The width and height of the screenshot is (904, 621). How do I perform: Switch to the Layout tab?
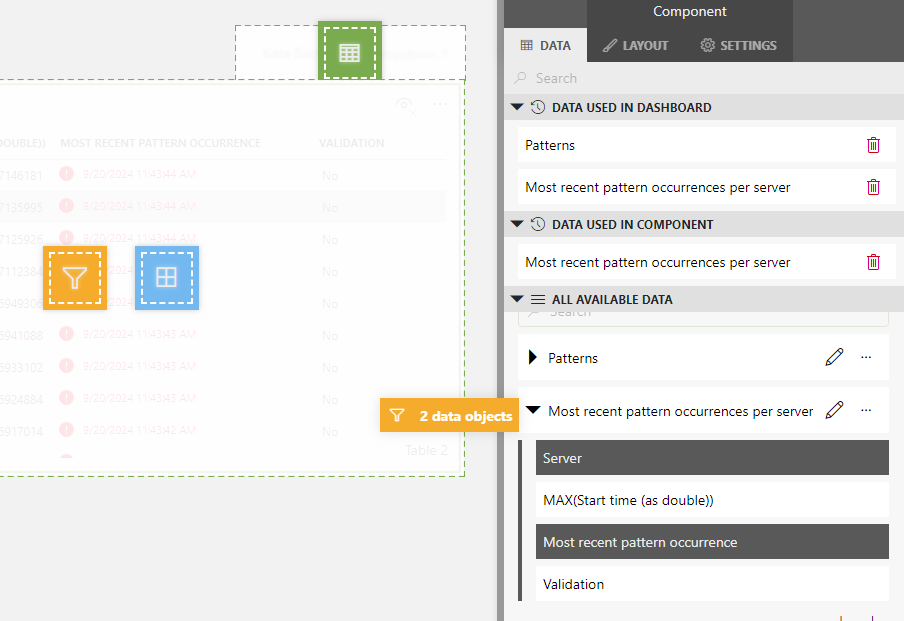tap(635, 45)
